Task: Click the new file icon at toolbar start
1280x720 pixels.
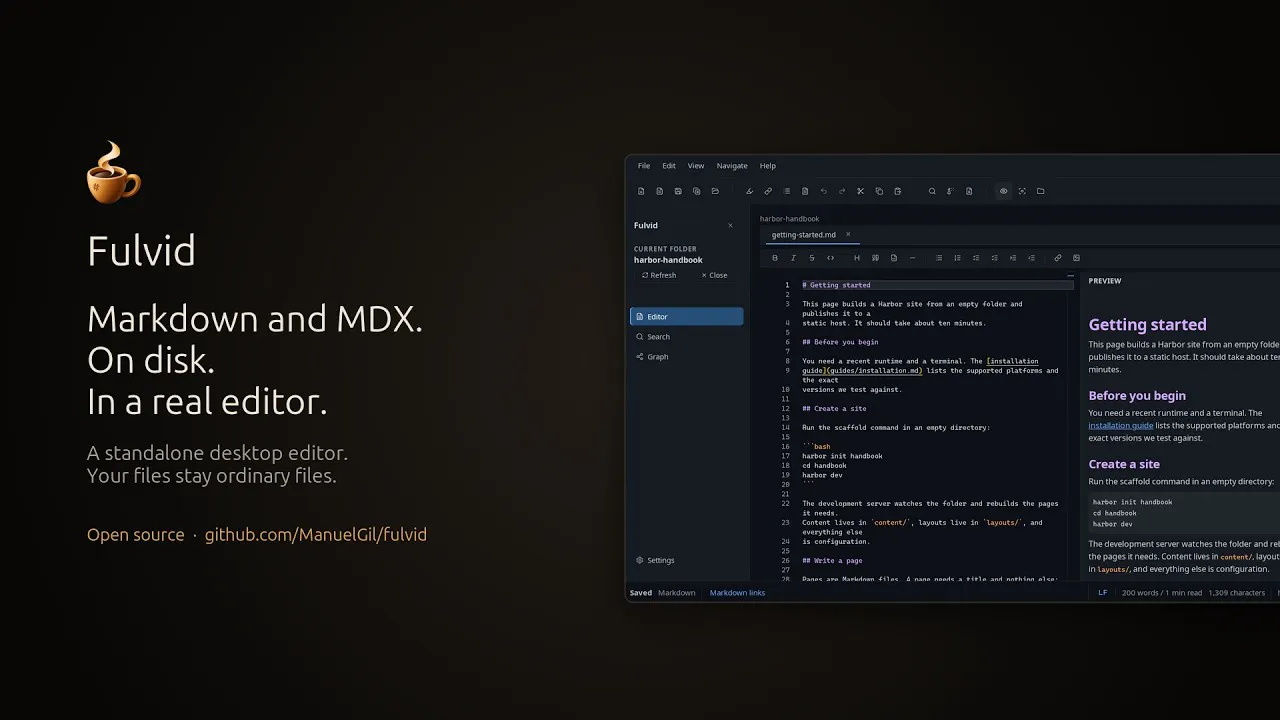Action: [x=641, y=191]
